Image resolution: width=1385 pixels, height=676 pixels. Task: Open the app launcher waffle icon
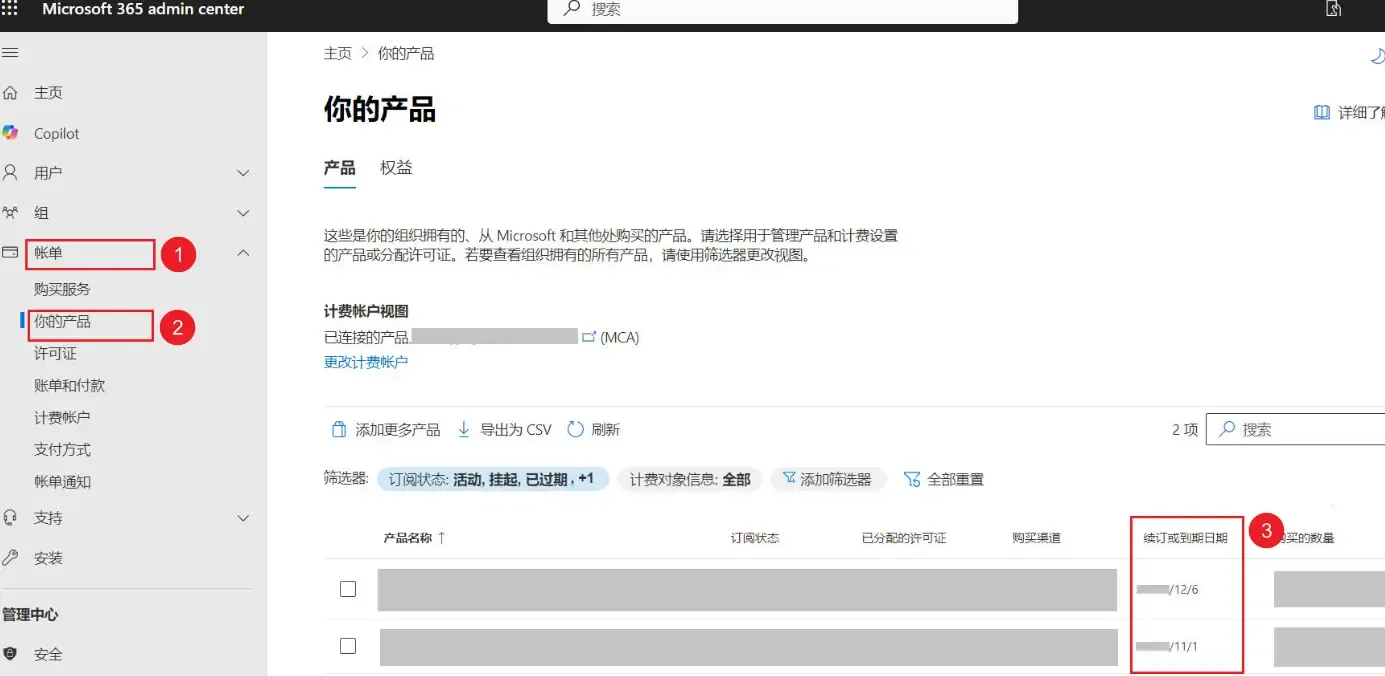(x=9, y=8)
